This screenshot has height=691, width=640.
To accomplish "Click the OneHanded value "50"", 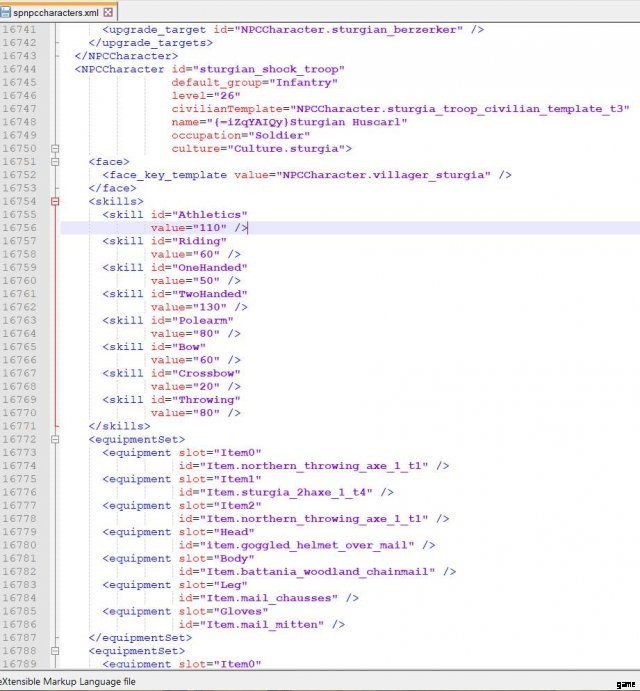I will 206,281.
